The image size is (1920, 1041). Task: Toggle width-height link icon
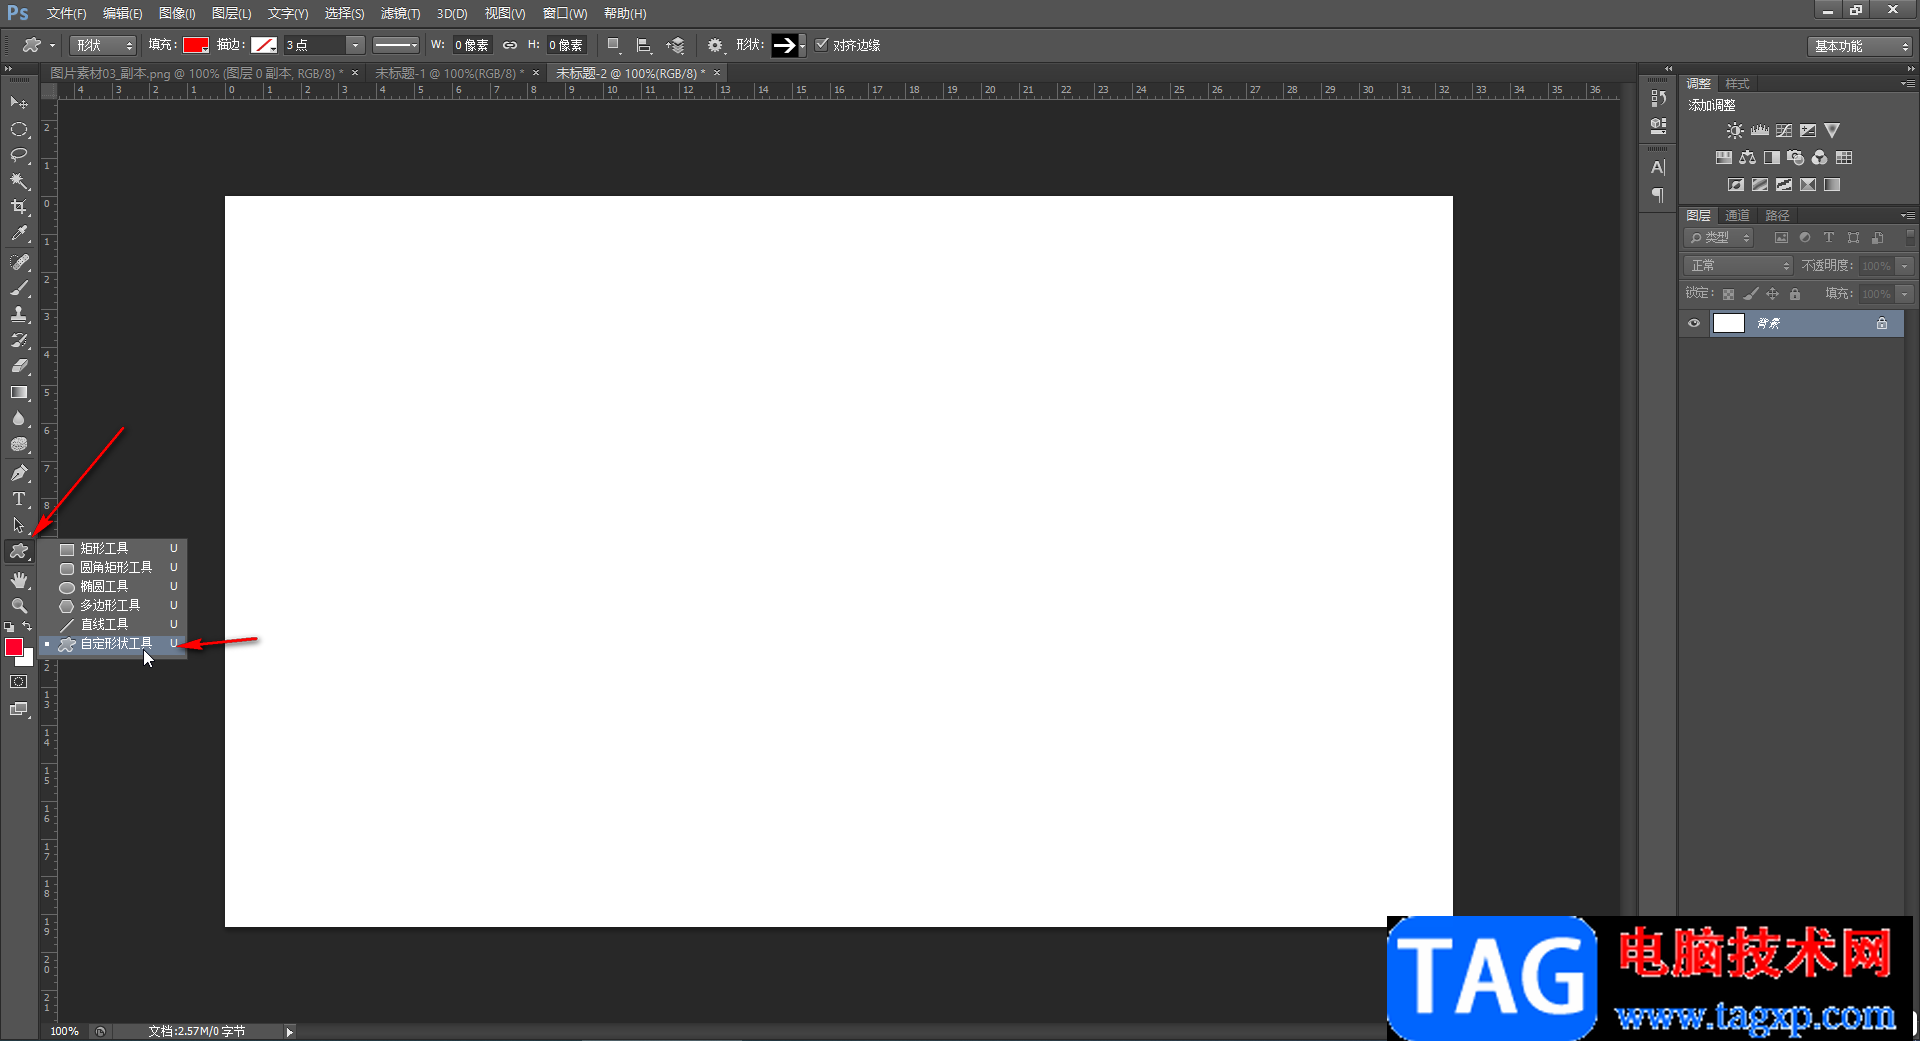click(510, 45)
